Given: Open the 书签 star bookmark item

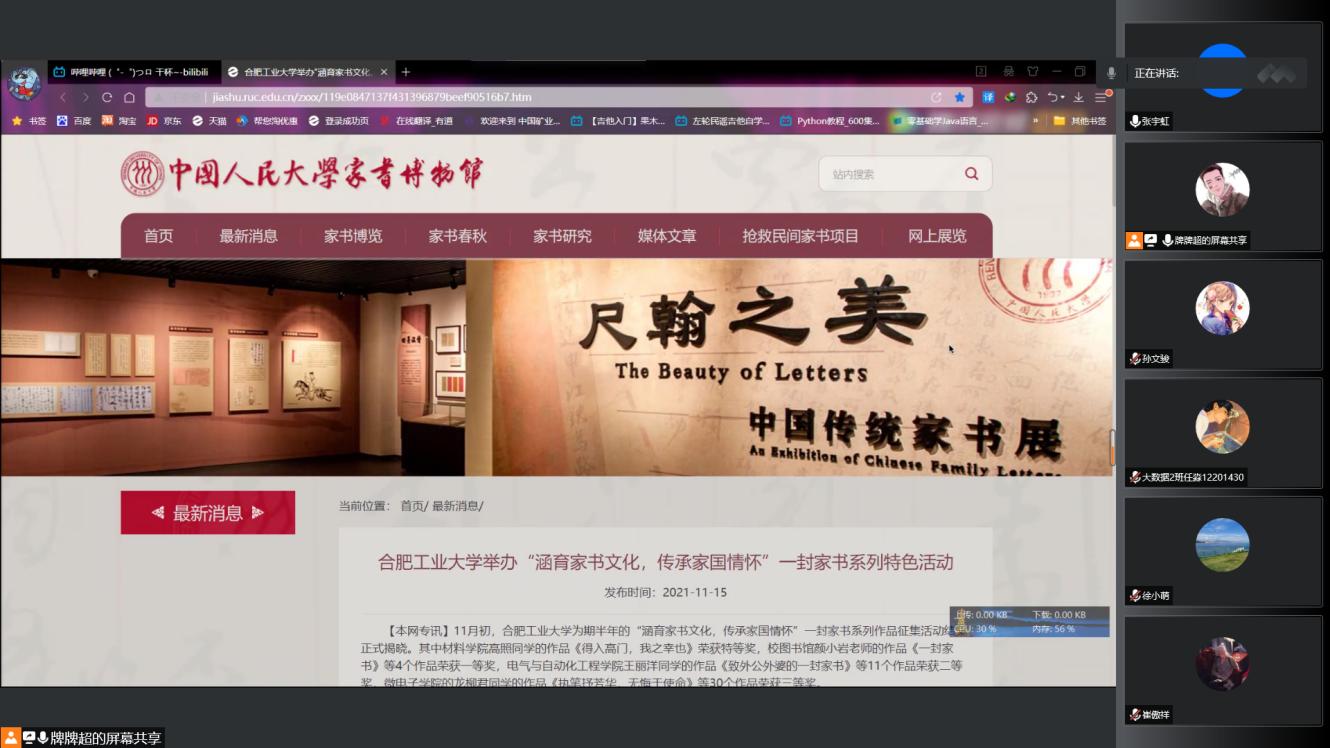Looking at the screenshot, I should pos(29,121).
